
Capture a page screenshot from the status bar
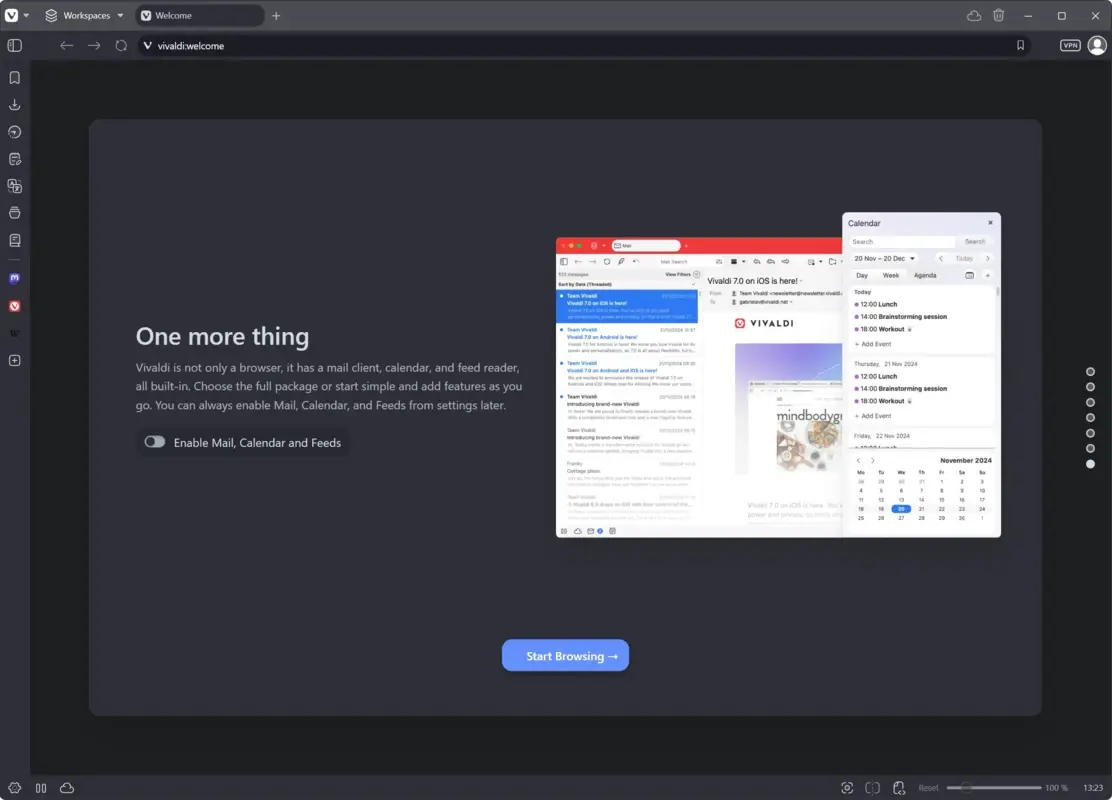847,788
